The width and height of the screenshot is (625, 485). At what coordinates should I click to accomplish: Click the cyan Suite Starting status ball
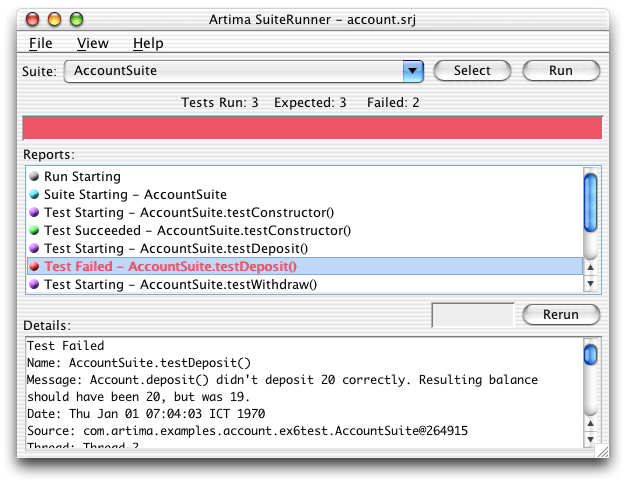tap(34, 194)
